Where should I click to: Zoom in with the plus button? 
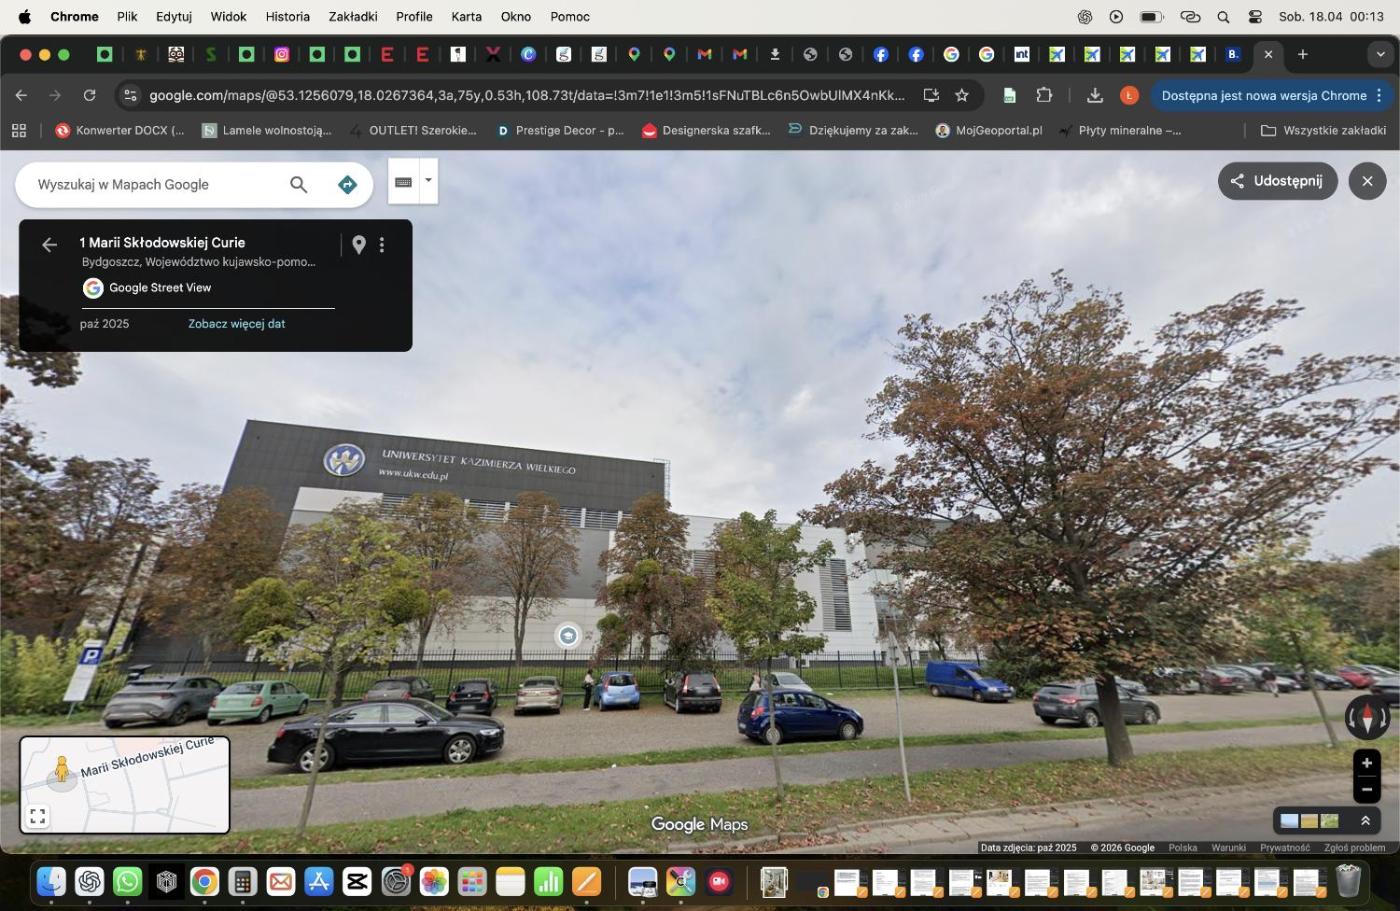(x=1366, y=763)
